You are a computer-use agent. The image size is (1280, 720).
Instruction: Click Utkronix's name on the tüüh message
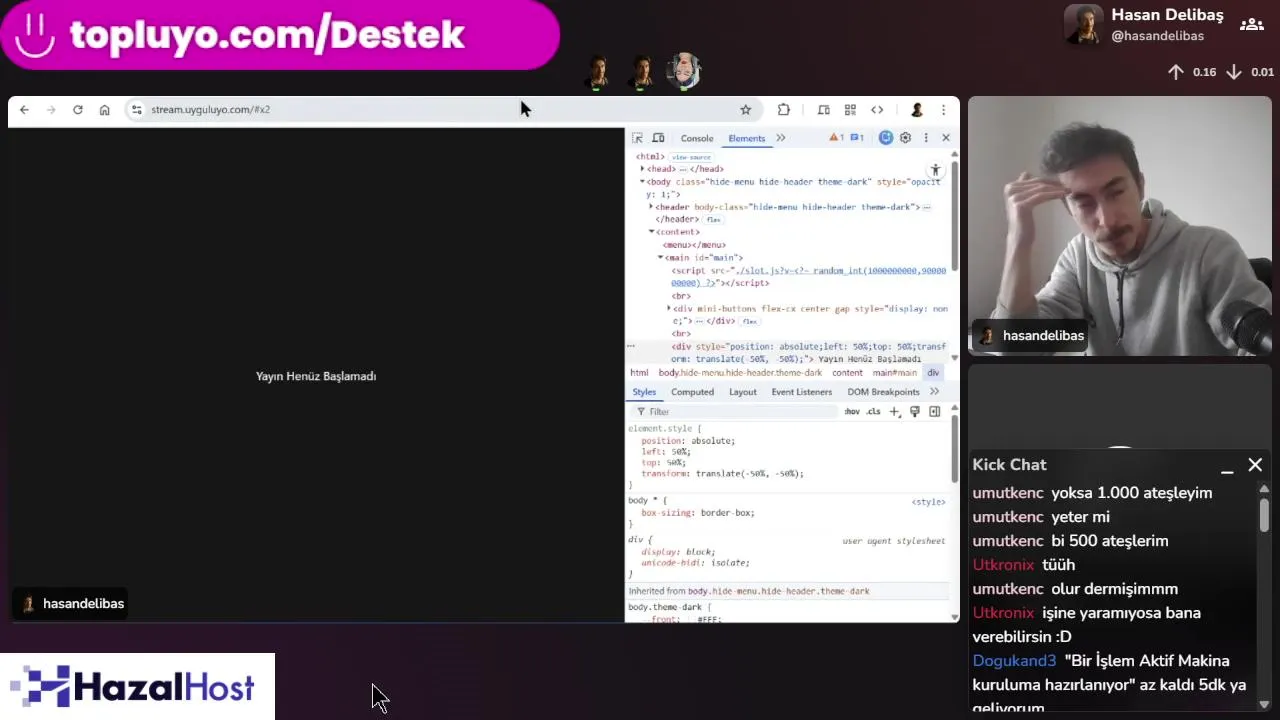1003,565
